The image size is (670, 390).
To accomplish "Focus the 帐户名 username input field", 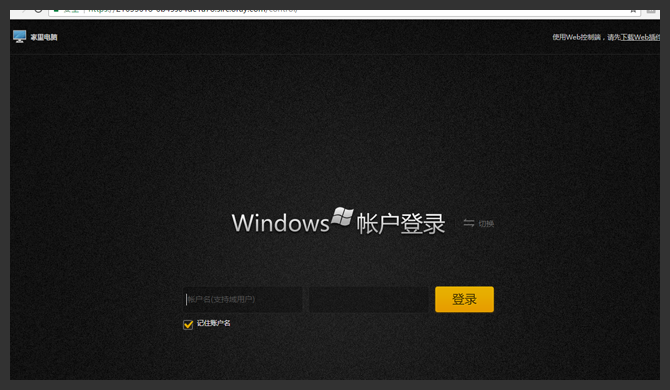I will (x=243, y=299).
